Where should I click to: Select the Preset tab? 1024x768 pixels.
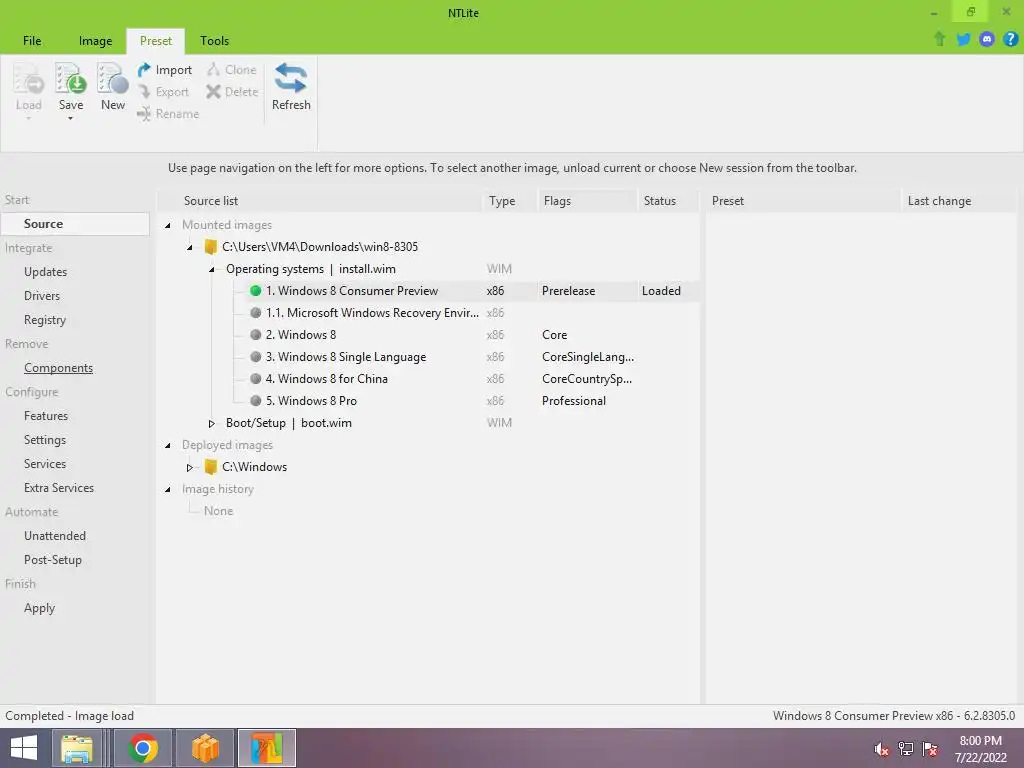click(155, 40)
